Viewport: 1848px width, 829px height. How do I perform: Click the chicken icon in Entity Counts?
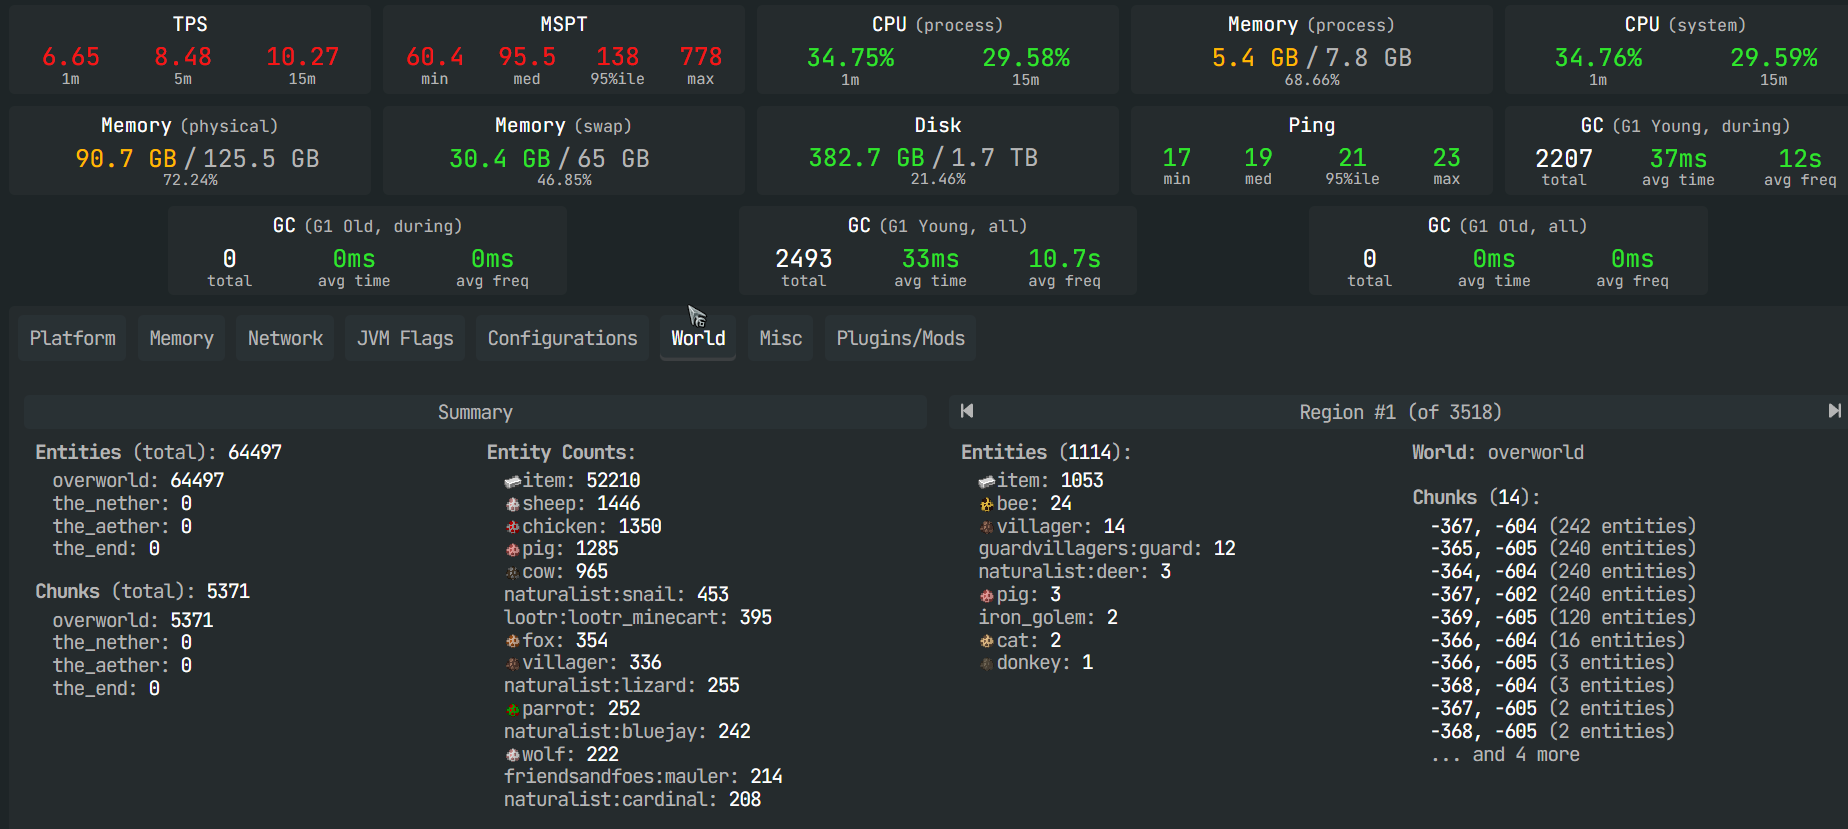[x=512, y=527]
